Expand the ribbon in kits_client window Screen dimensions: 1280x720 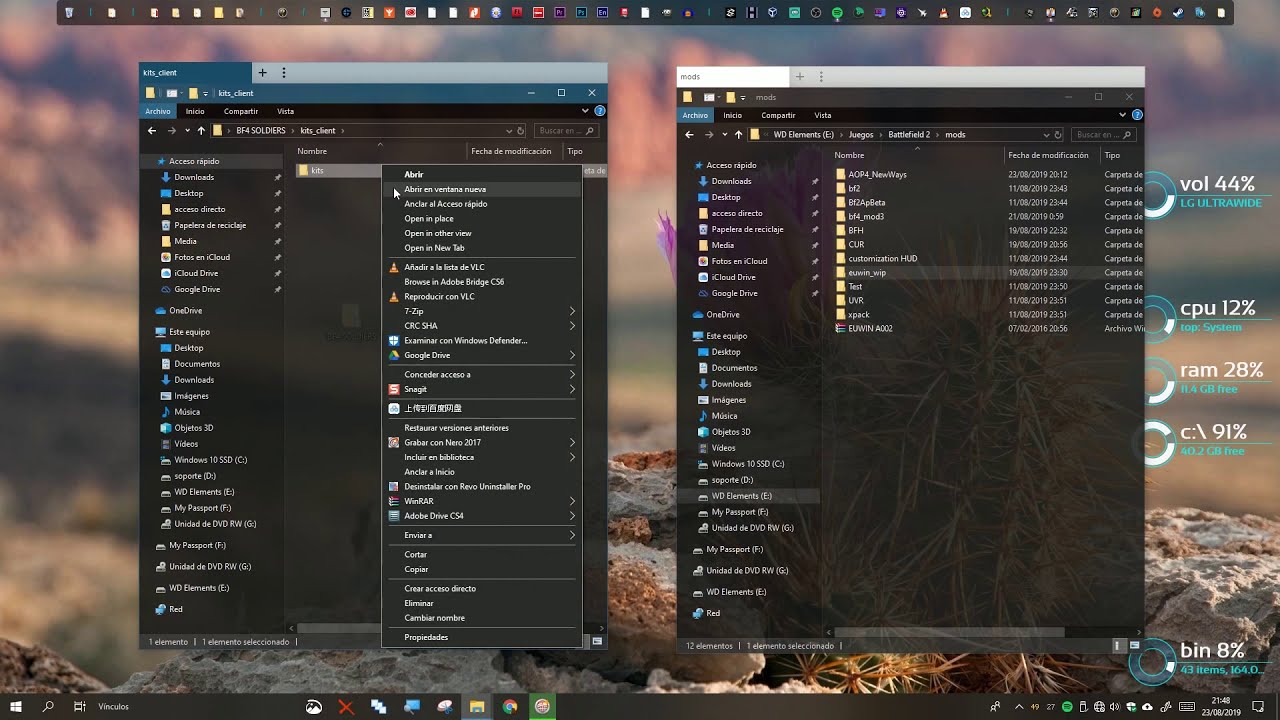click(587, 111)
